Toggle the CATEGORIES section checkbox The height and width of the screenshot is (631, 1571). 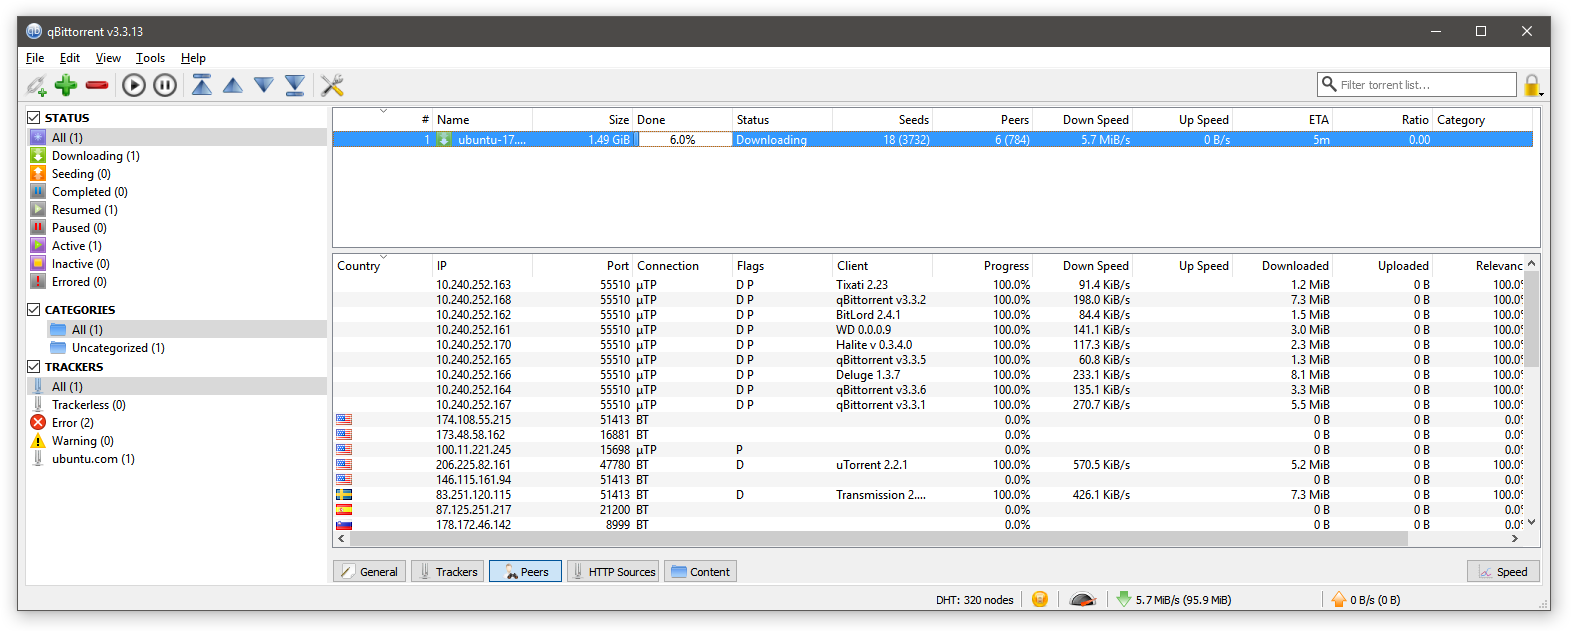click(34, 309)
